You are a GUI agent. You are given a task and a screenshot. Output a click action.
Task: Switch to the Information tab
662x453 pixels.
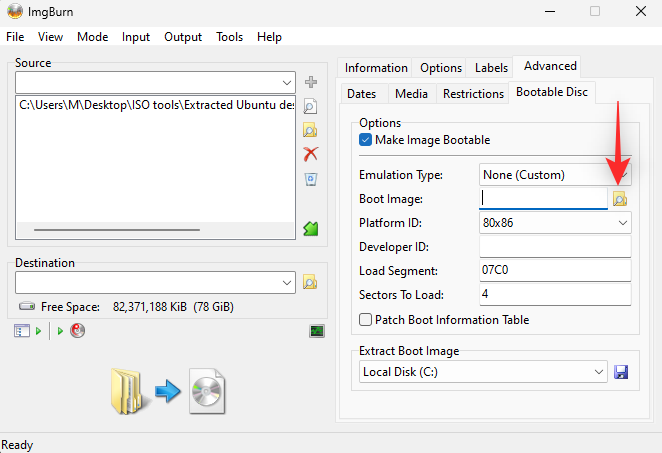(376, 68)
